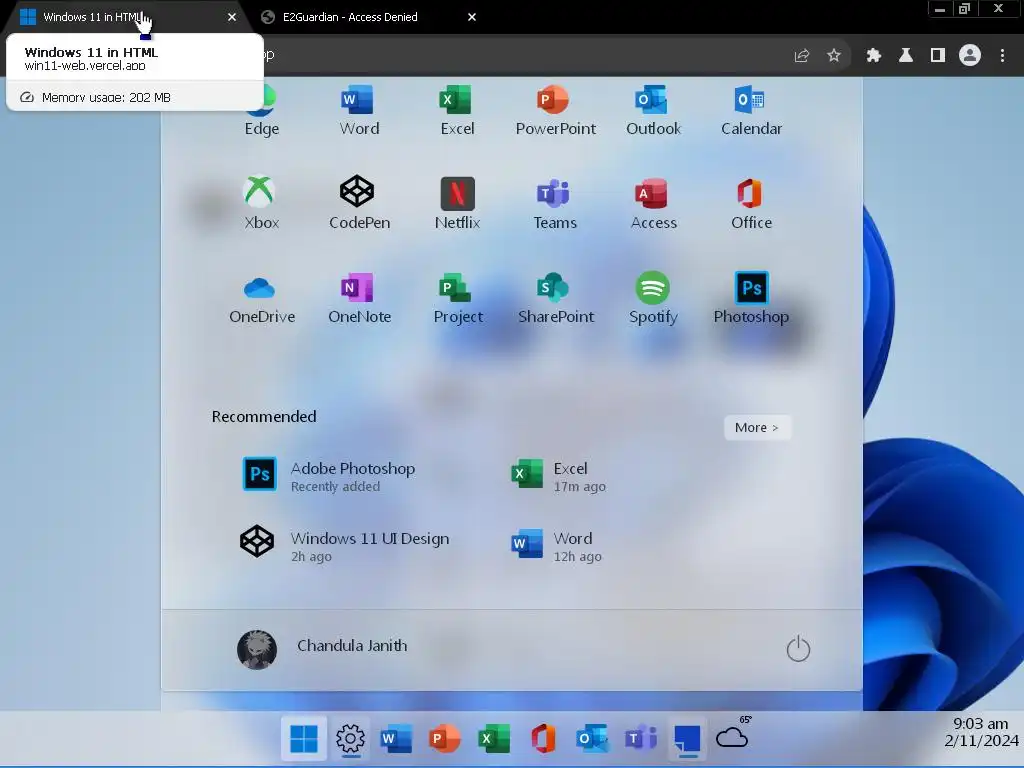Launch the Xbox app
This screenshot has height=768, width=1024.
pyautogui.click(x=261, y=204)
